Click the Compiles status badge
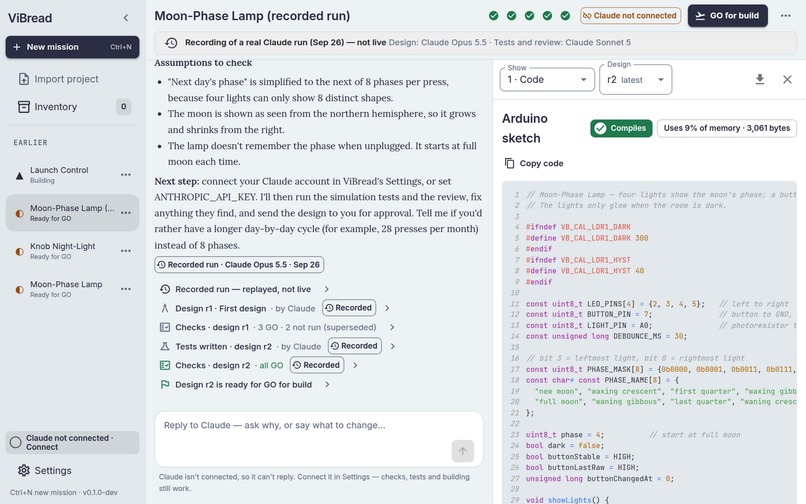The image size is (806, 504). (x=621, y=128)
